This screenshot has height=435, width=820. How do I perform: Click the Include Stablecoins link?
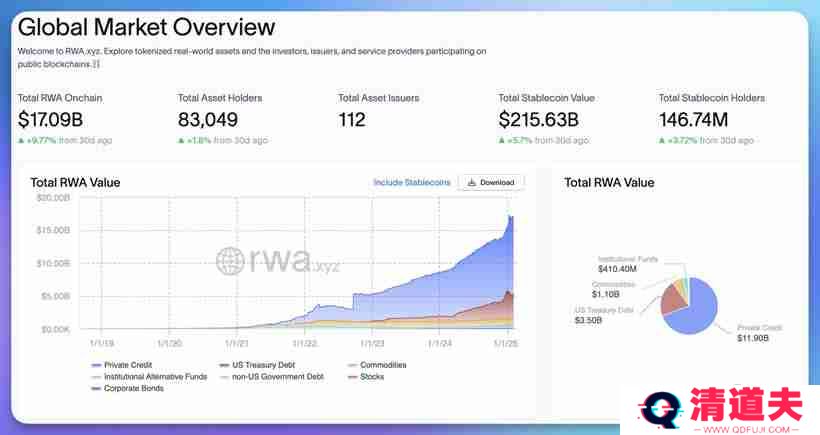pyautogui.click(x=413, y=183)
